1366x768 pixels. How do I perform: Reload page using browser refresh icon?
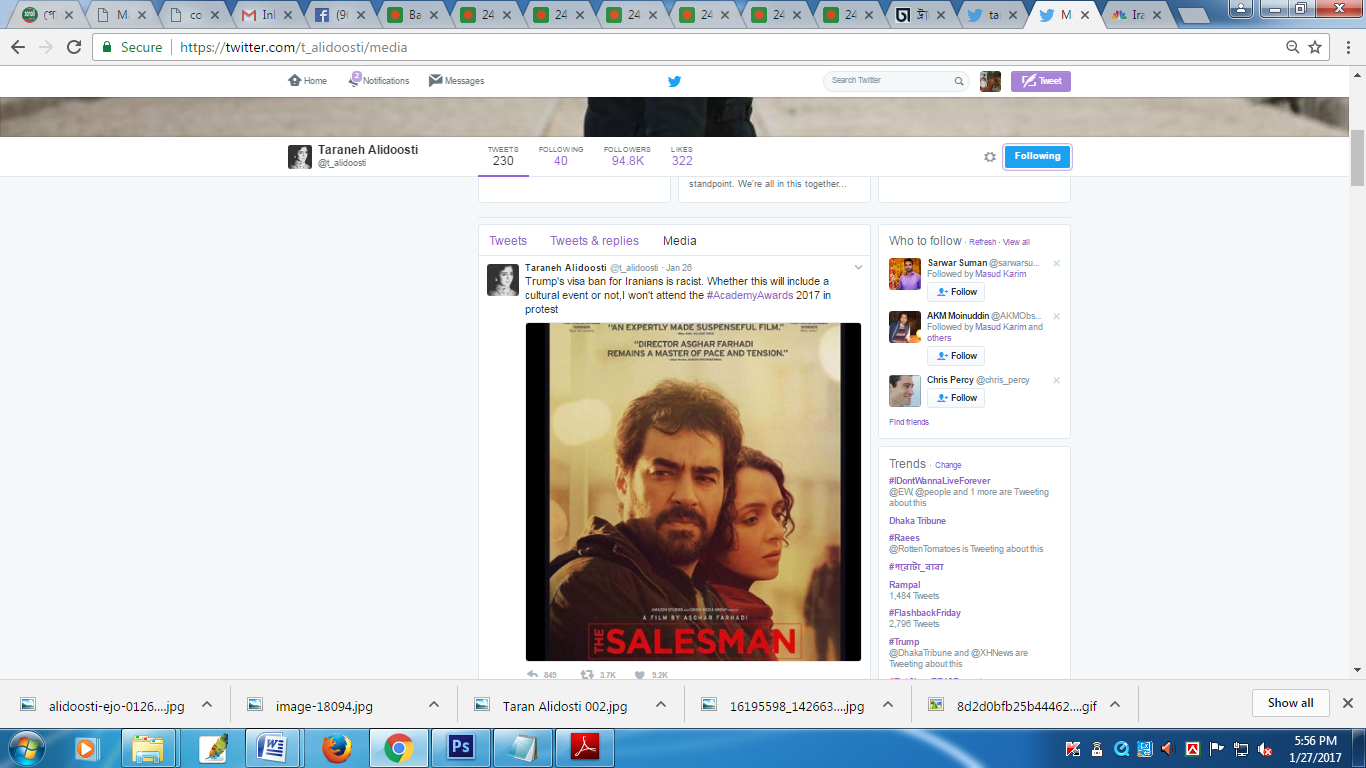pyautogui.click(x=74, y=47)
